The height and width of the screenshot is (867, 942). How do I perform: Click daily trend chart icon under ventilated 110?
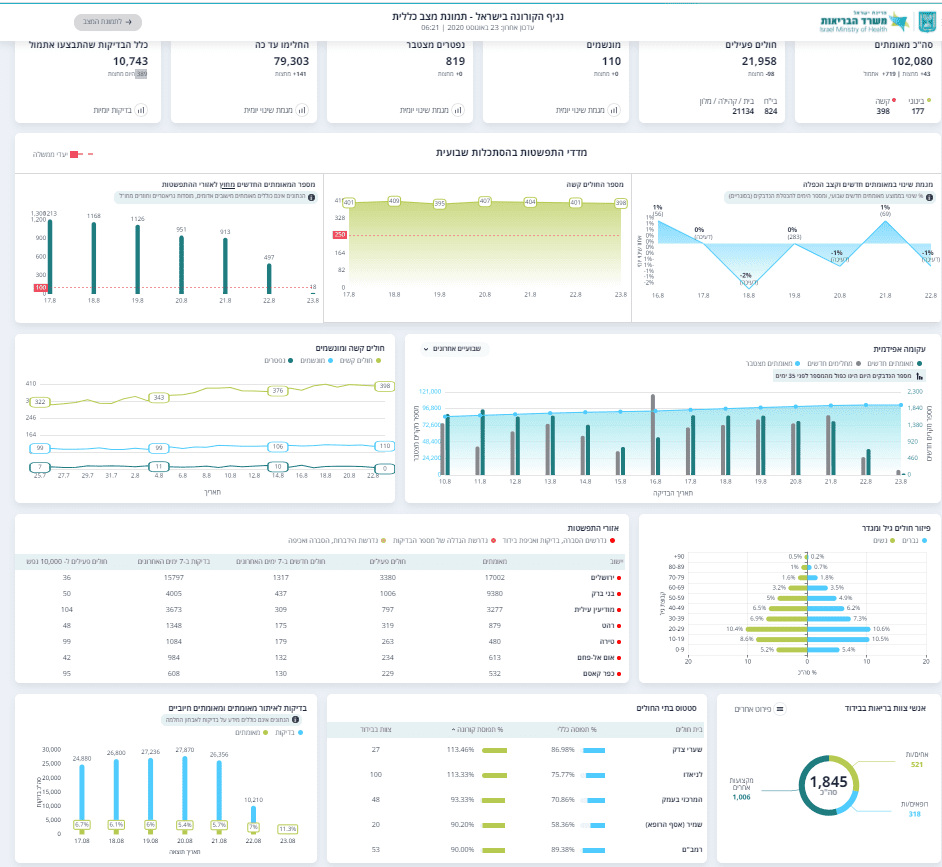[x=614, y=111]
